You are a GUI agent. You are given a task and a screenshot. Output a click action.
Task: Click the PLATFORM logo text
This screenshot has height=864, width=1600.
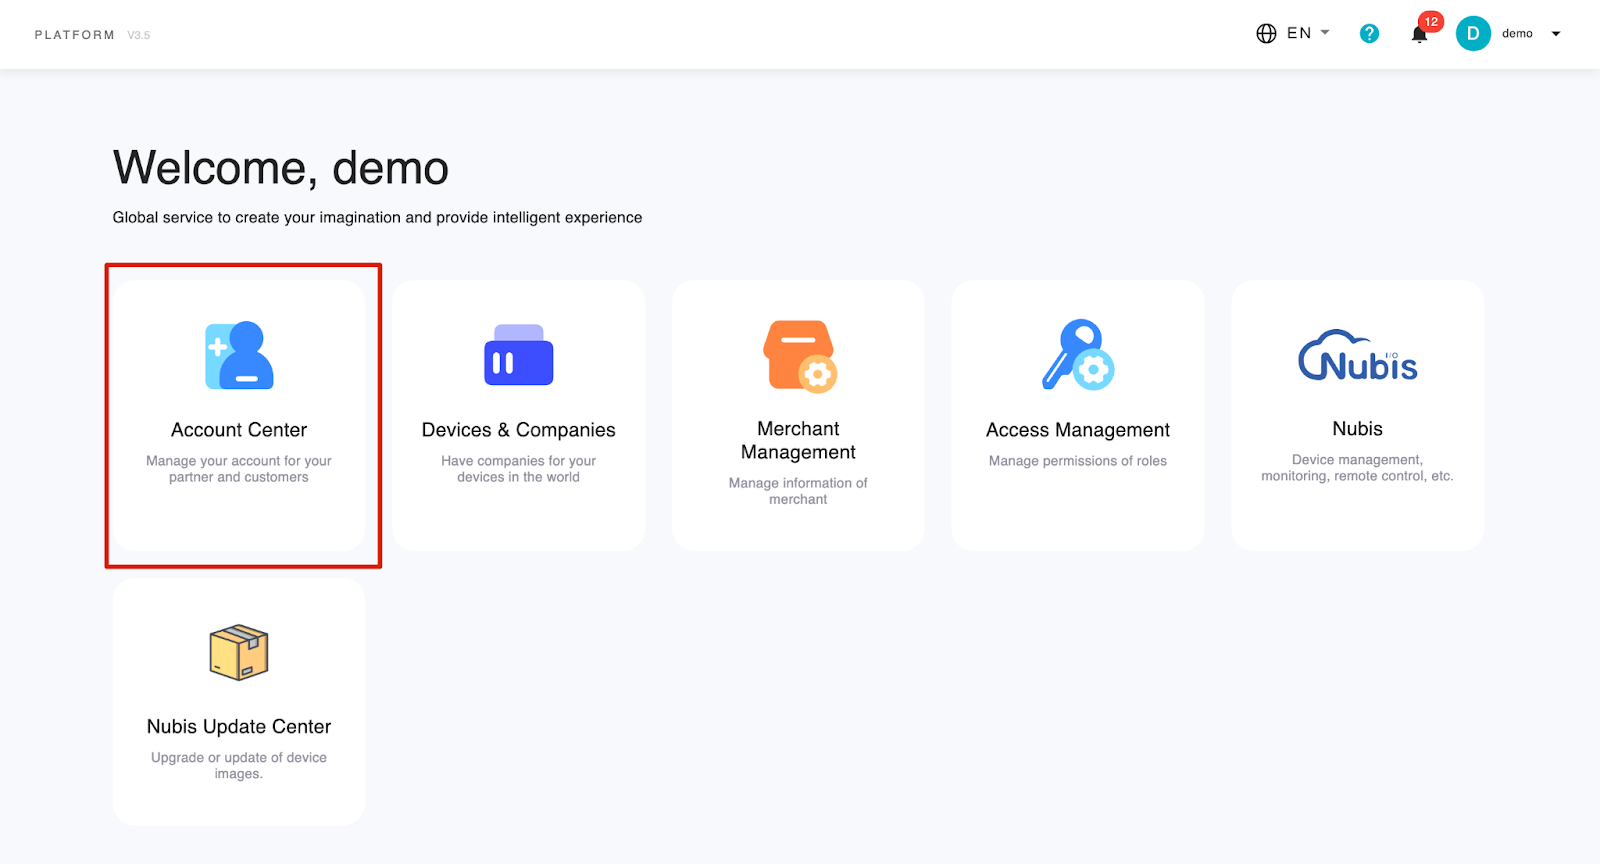point(75,35)
